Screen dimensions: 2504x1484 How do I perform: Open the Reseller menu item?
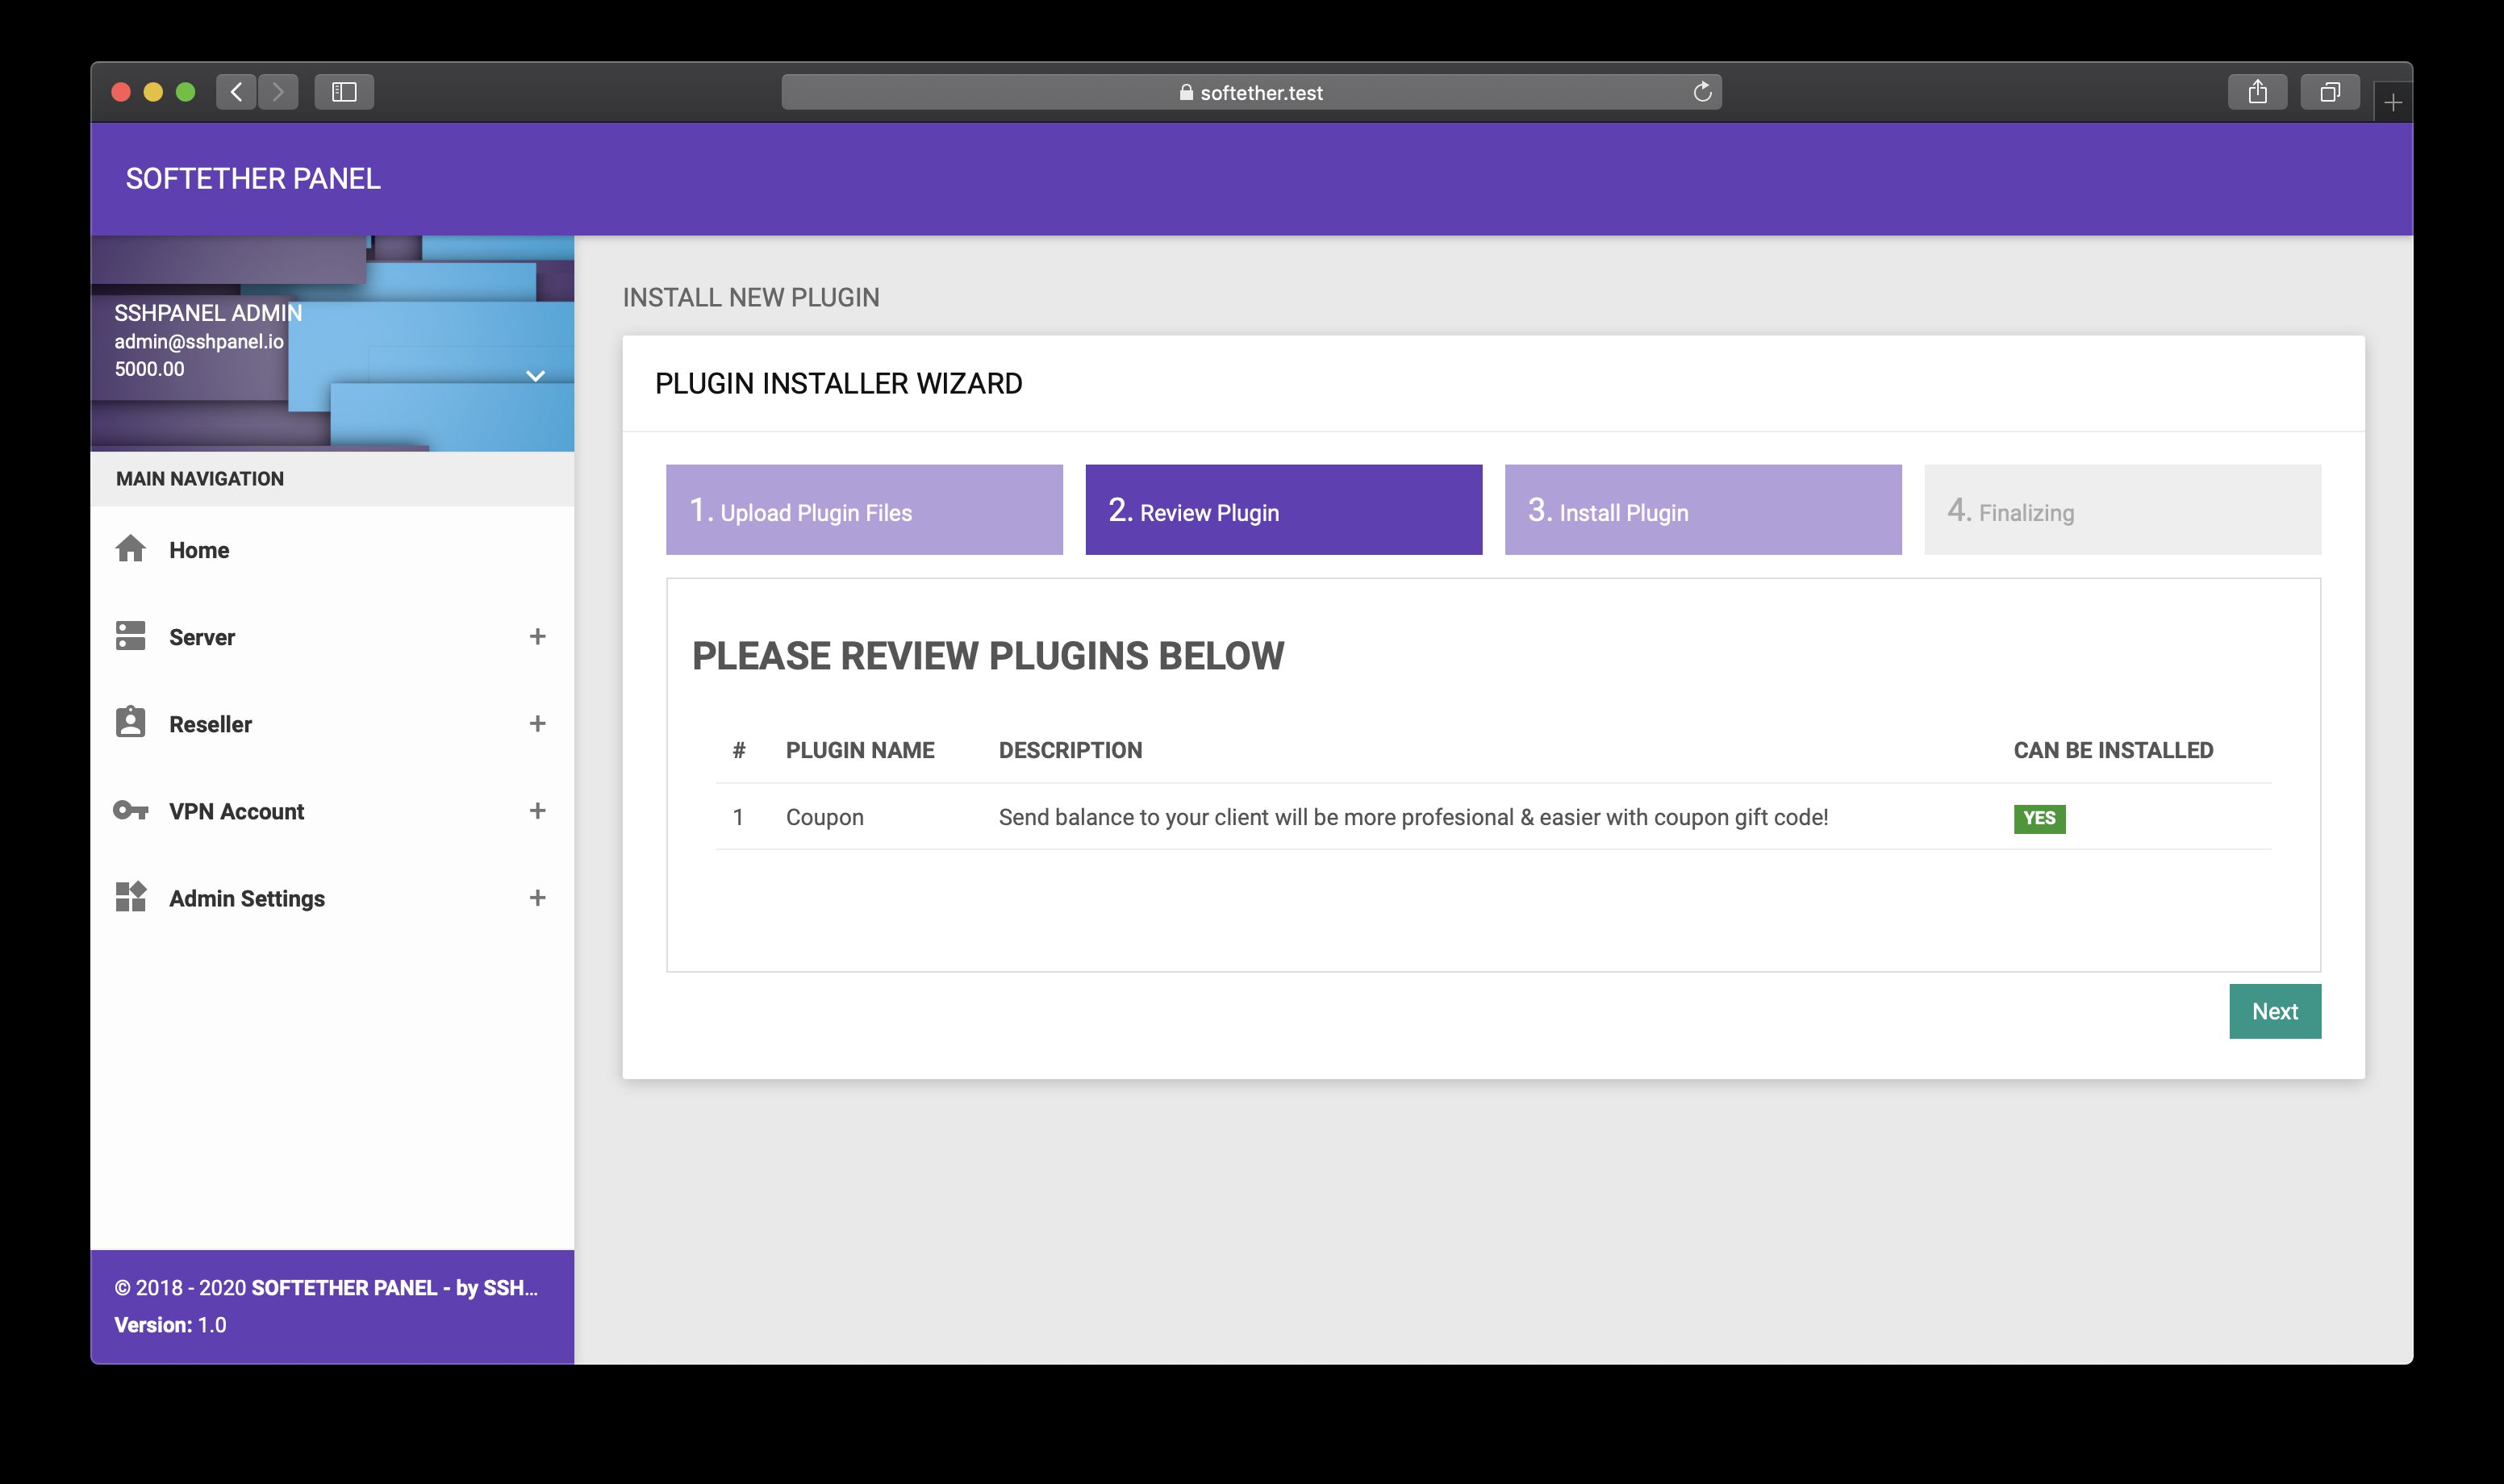pyautogui.click(x=332, y=723)
